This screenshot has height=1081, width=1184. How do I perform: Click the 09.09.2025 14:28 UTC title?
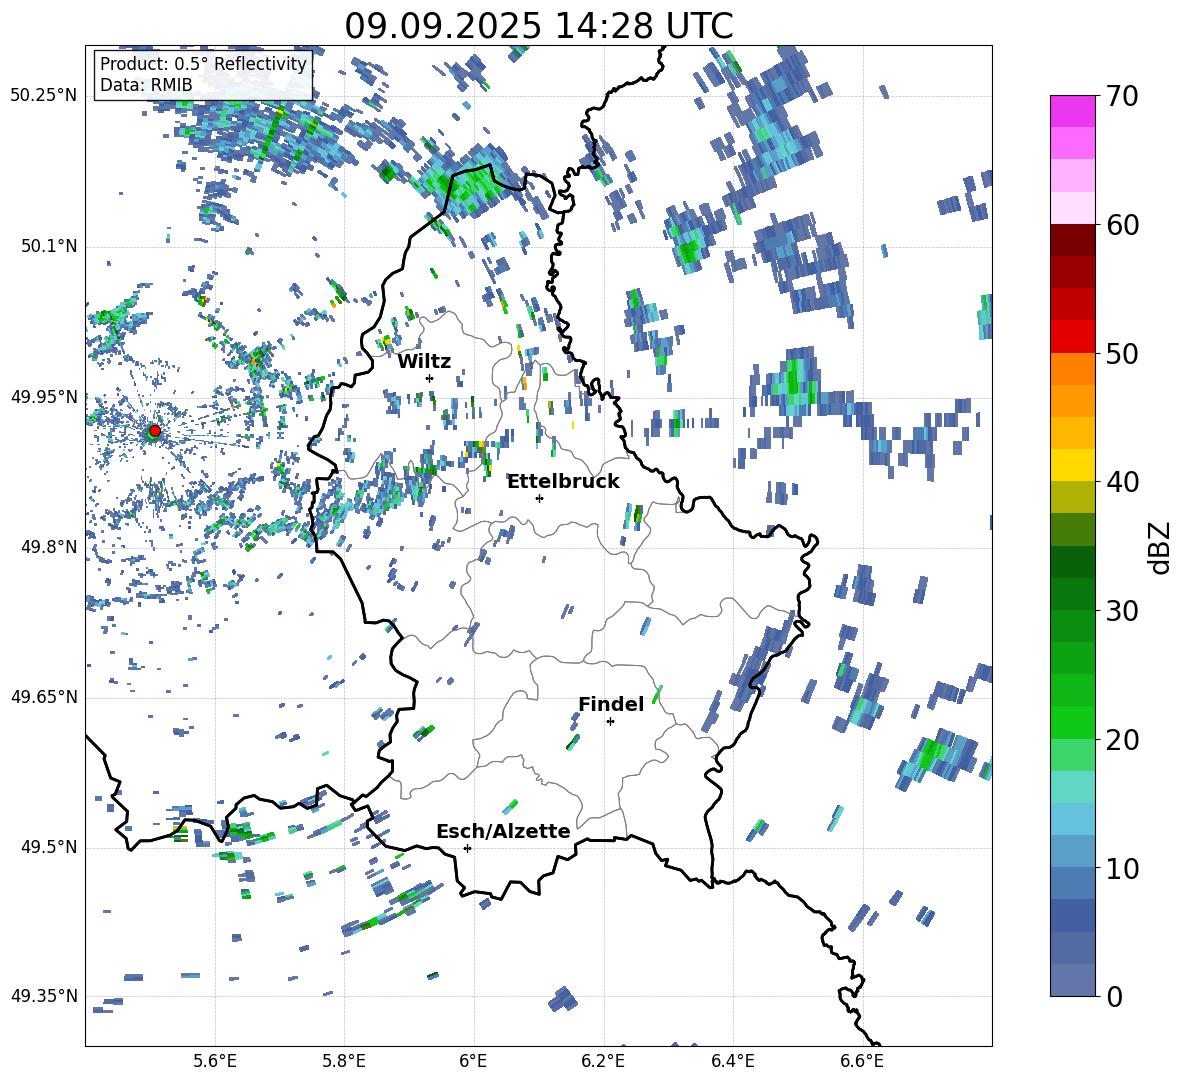[538, 26]
